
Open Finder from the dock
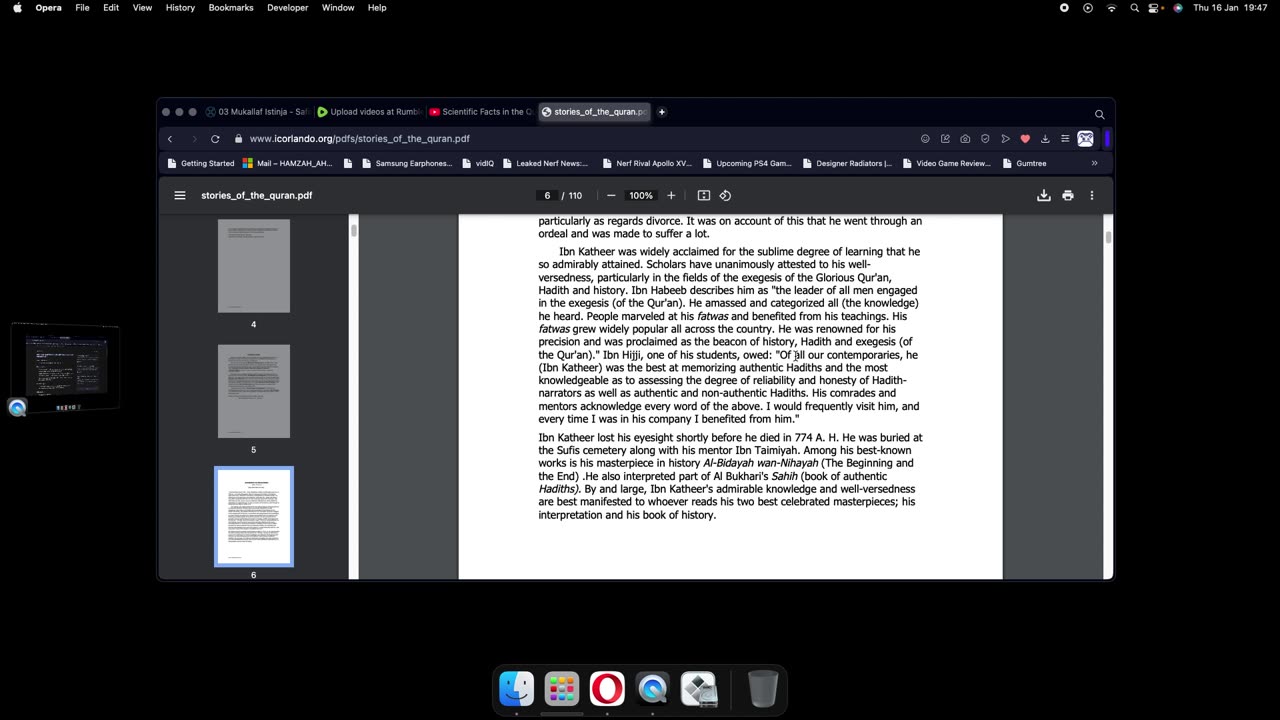click(517, 689)
